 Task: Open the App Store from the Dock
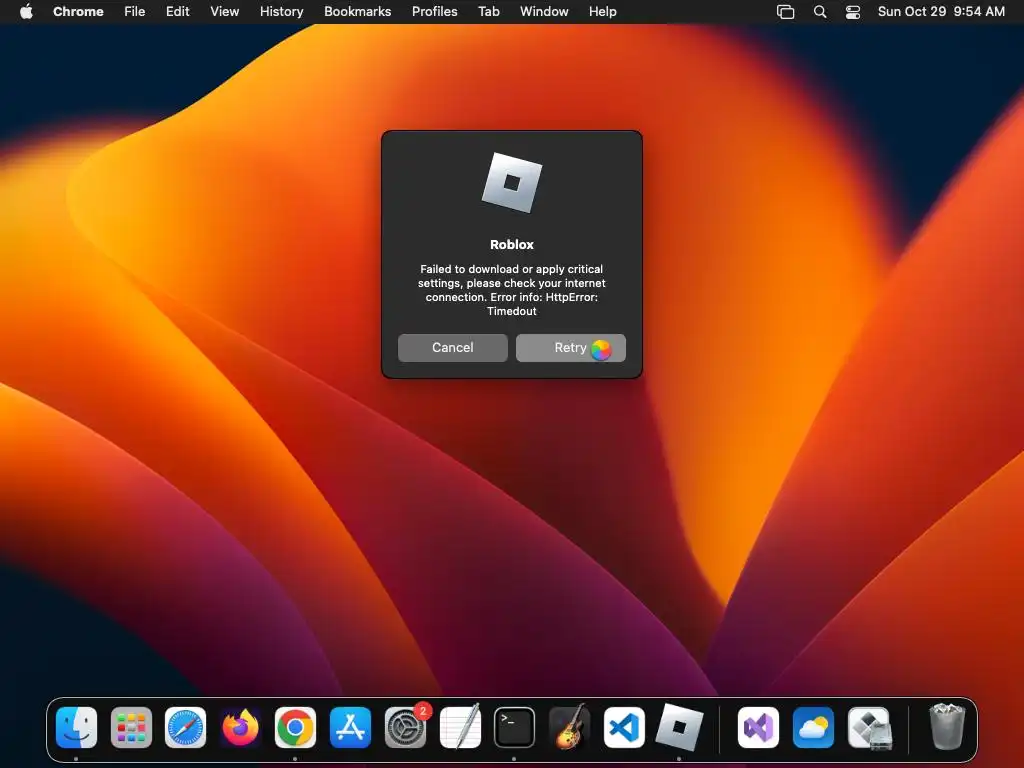(x=350, y=727)
